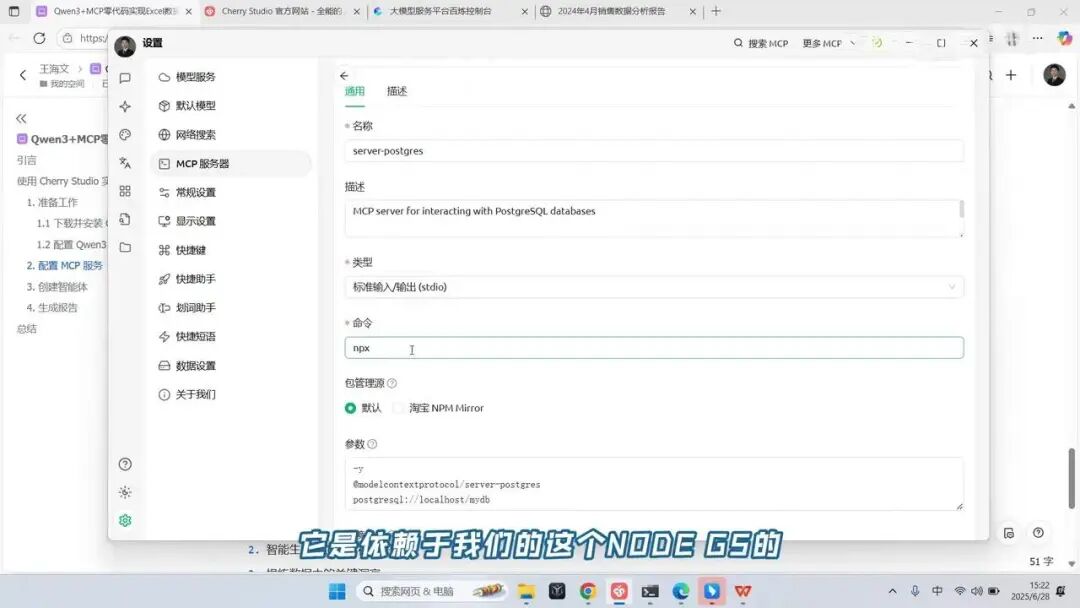
Task: Switch to the 通用 tab
Action: click(355, 91)
